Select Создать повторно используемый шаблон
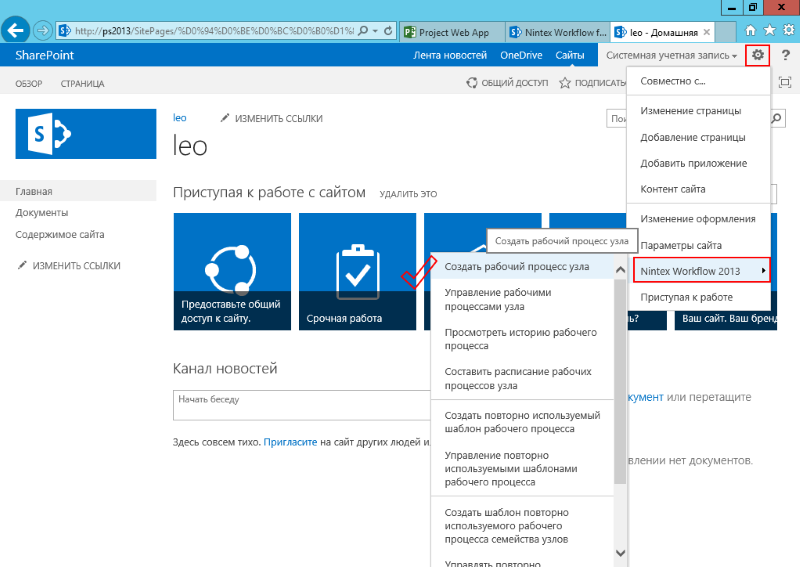 522,422
